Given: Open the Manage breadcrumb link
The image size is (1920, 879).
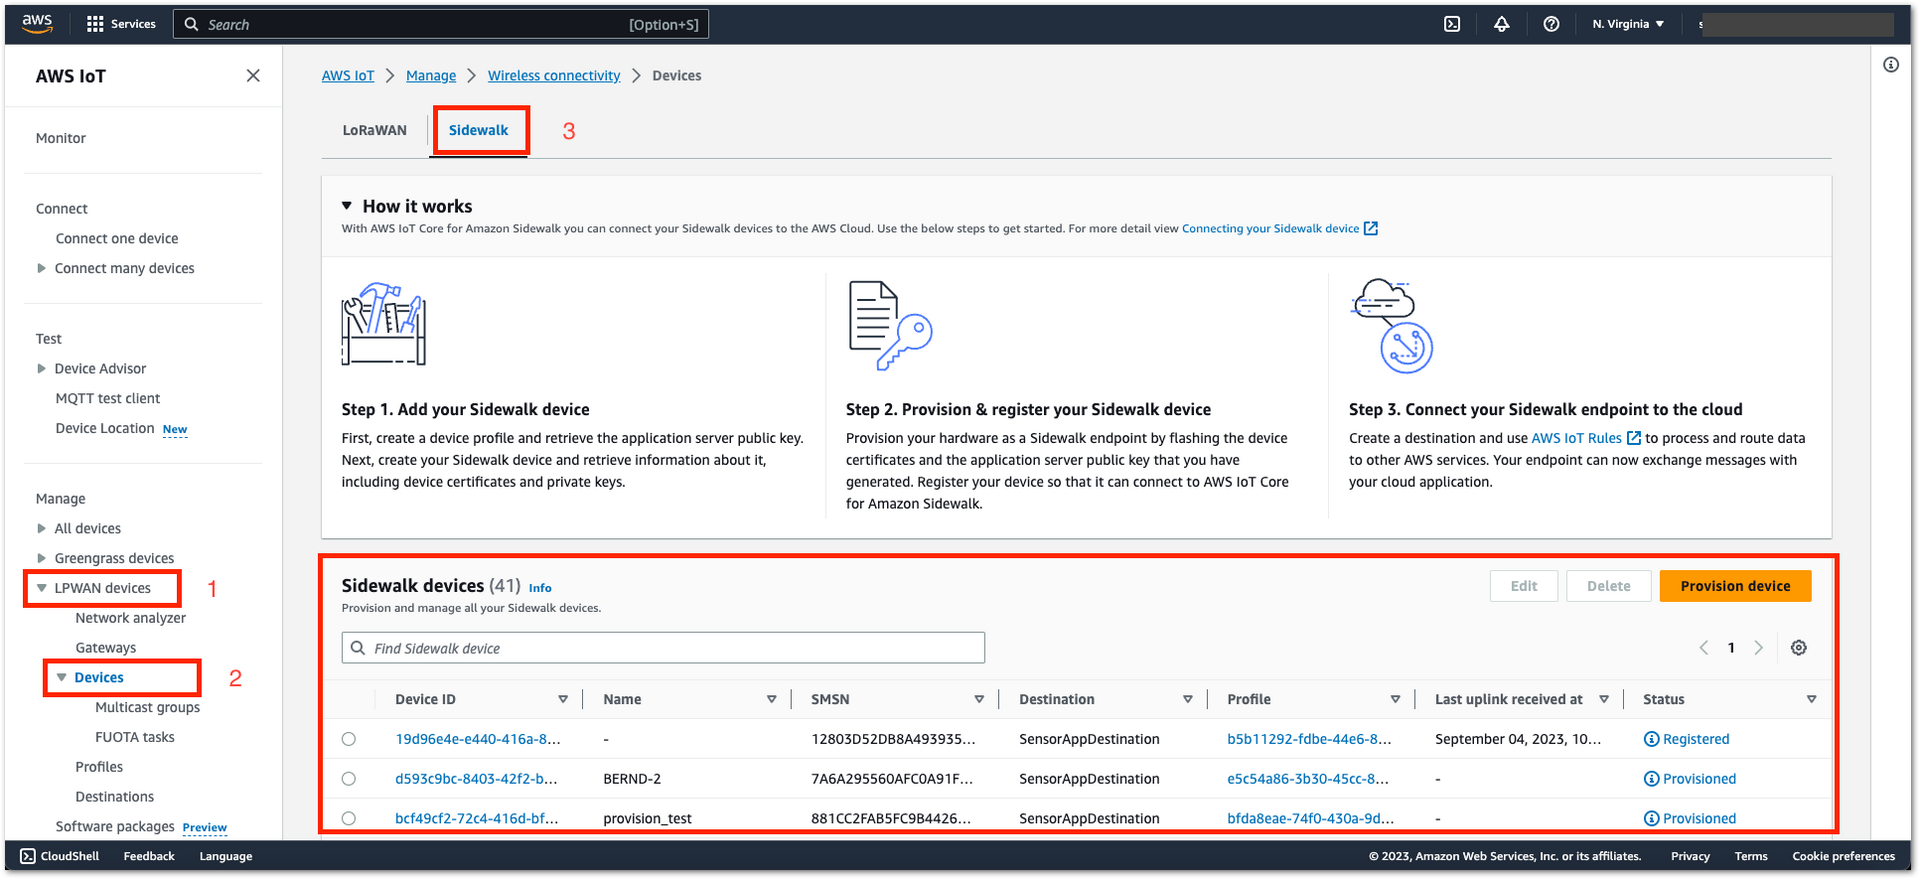Looking at the screenshot, I should [431, 76].
